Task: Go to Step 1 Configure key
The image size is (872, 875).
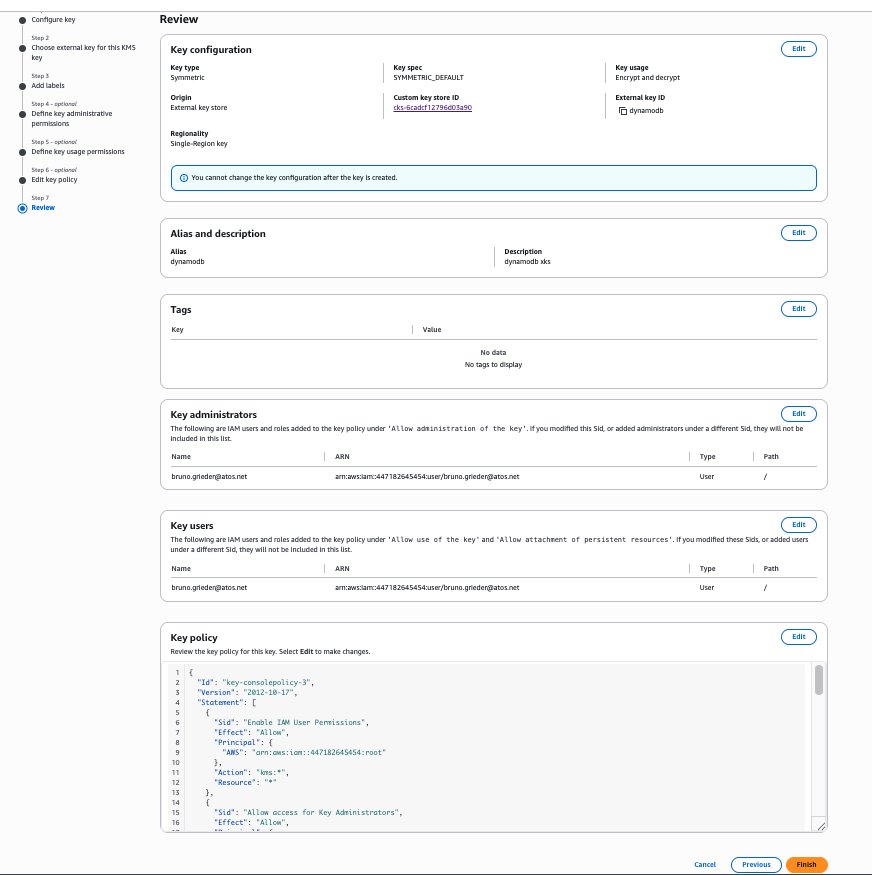Action: 53,20
